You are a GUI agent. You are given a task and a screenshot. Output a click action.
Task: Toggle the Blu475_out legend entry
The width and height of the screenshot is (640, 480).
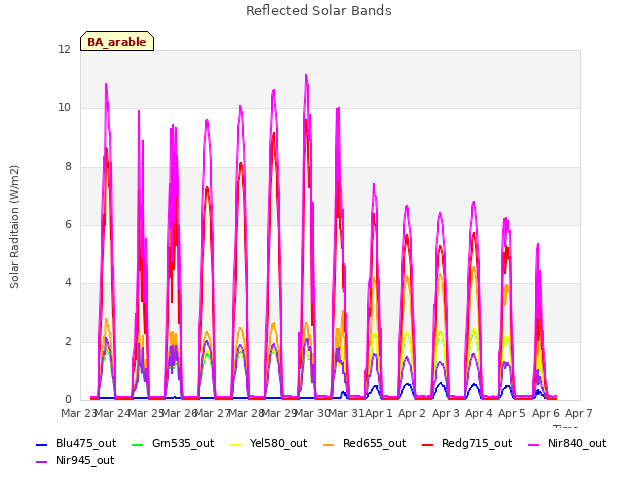(x=76, y=443)
